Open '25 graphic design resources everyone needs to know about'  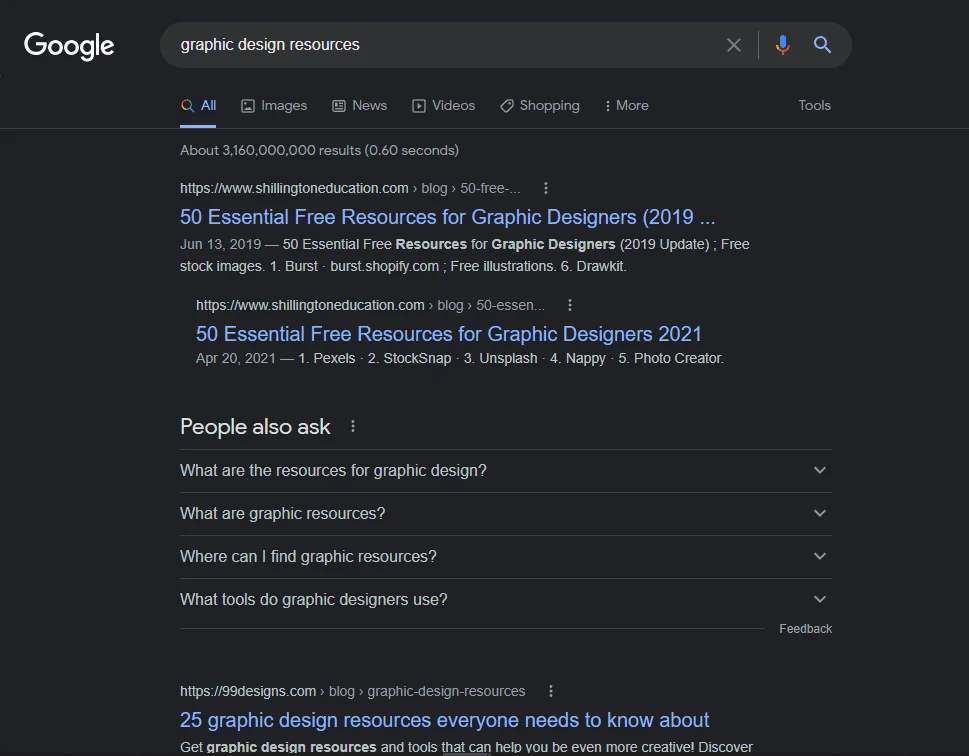pos(443,719)
